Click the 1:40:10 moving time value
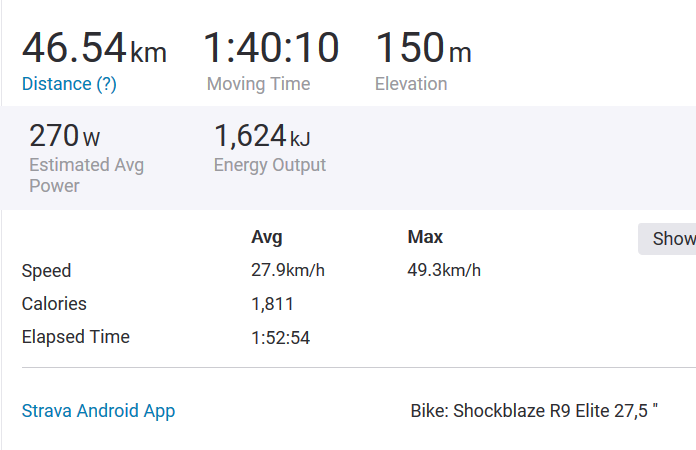696x450 pixels. pyautogui.click(x=271, y=47)
